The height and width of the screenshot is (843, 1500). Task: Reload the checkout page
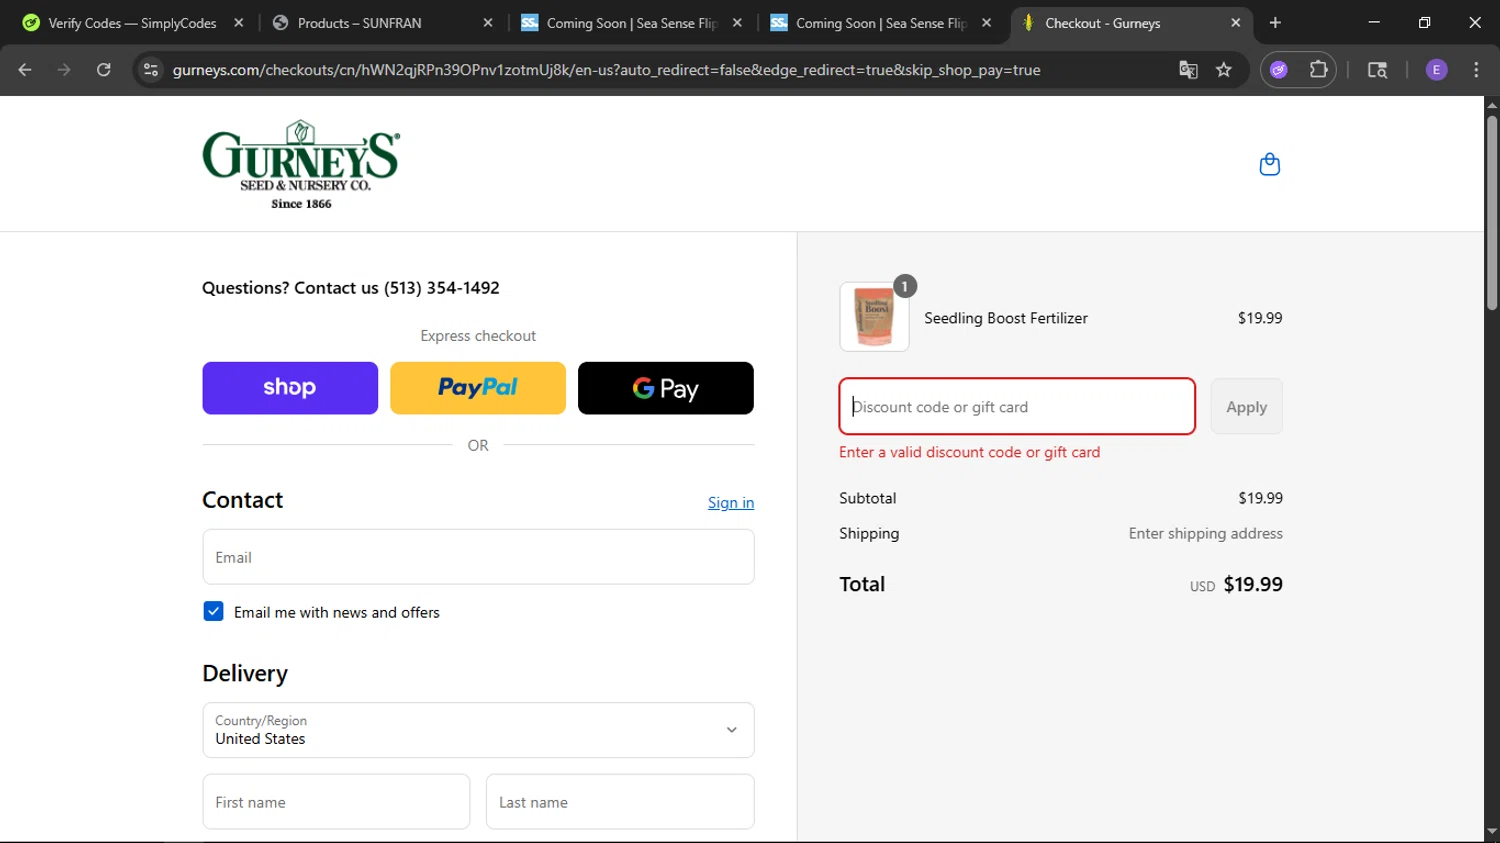point(103,70)
